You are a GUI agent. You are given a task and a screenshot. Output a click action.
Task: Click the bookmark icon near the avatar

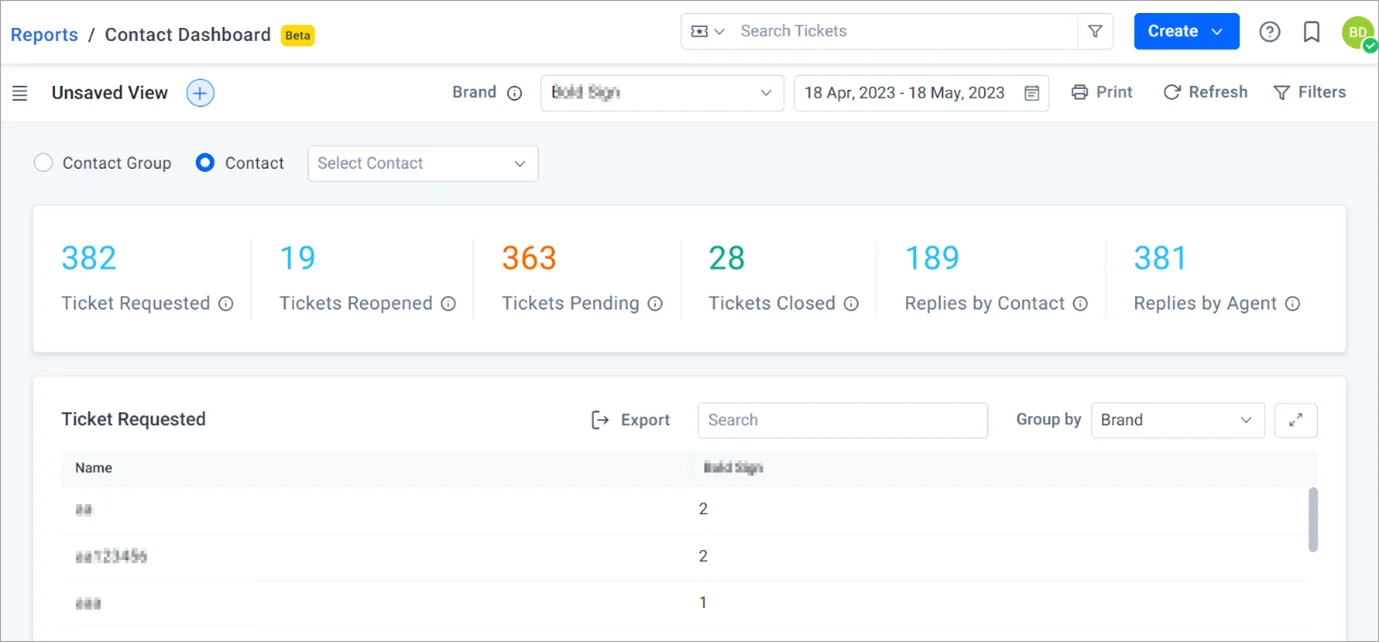coord(1311,31)
